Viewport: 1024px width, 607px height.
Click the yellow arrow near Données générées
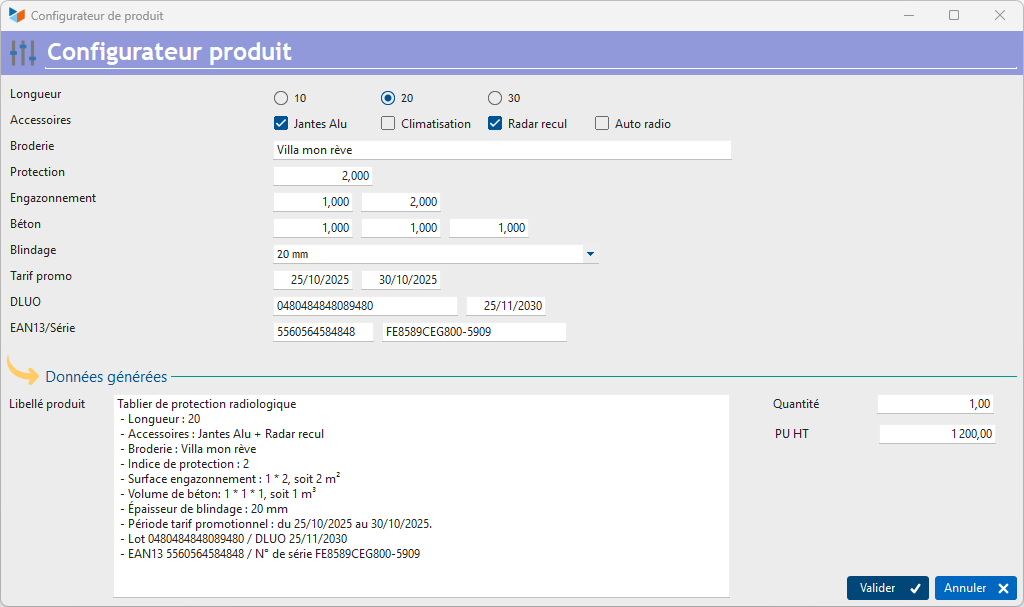[22, 371]
